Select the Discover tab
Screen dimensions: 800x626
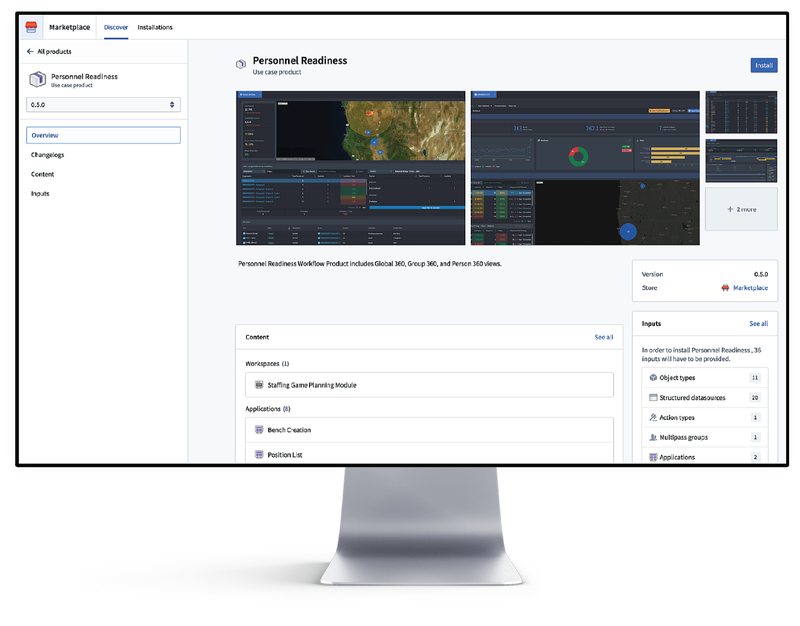point(116,27)
